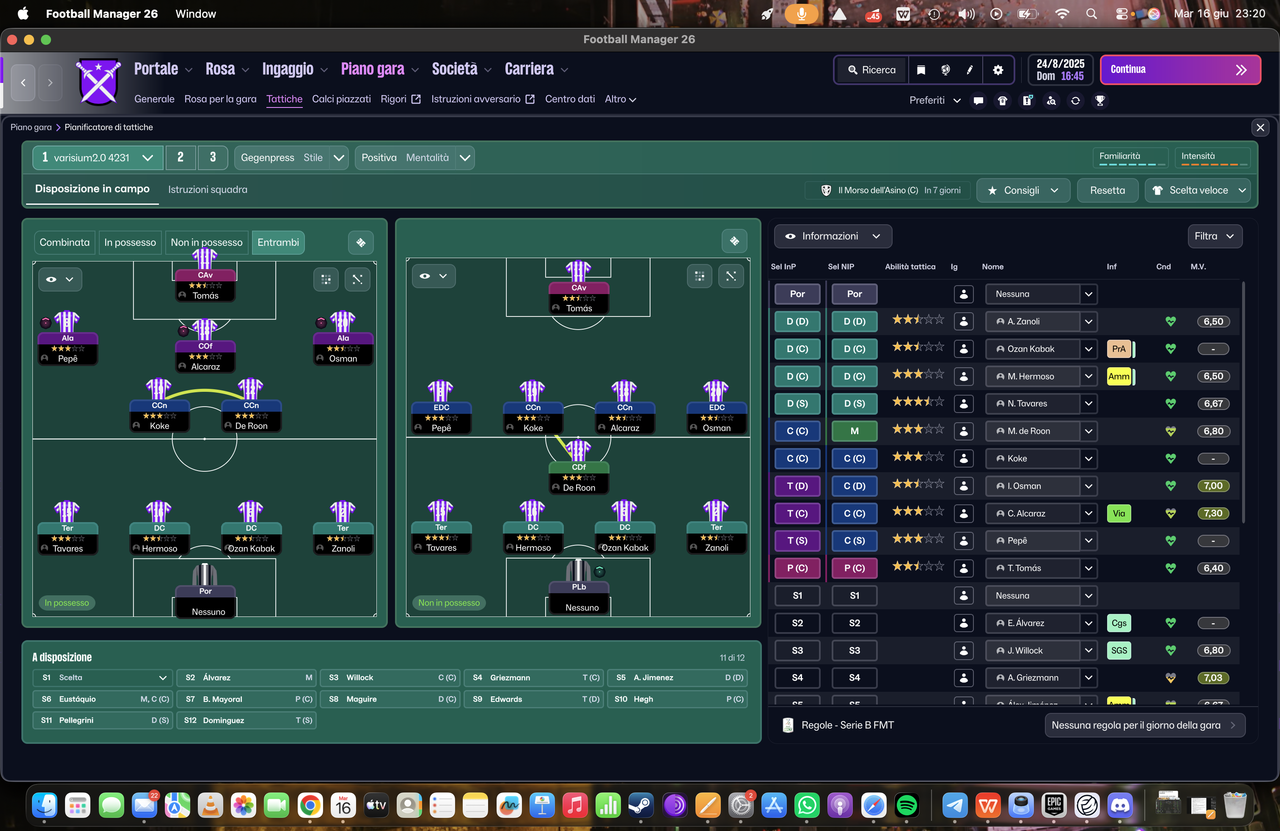Click the club crest with crossed swords
Image resolution: width=1280 pixels, height=831 pixels.
coord(99,82)
